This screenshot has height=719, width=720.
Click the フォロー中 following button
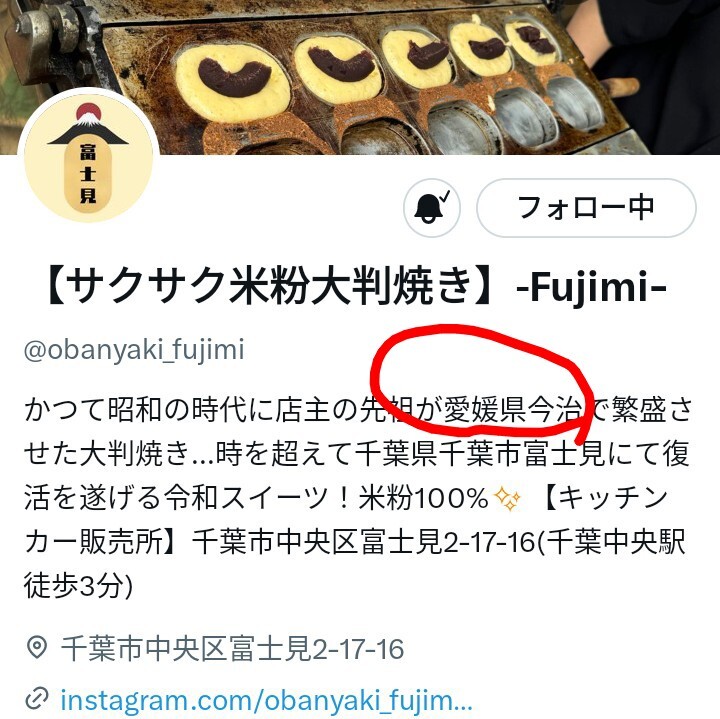[586, 208]
